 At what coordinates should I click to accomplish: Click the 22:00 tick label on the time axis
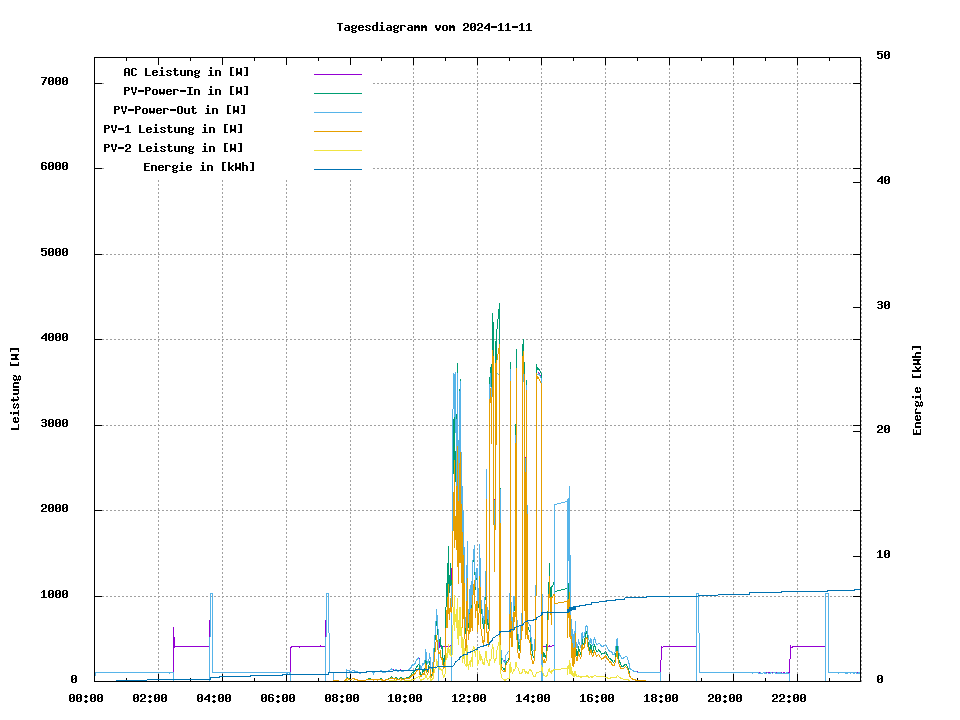789,698
